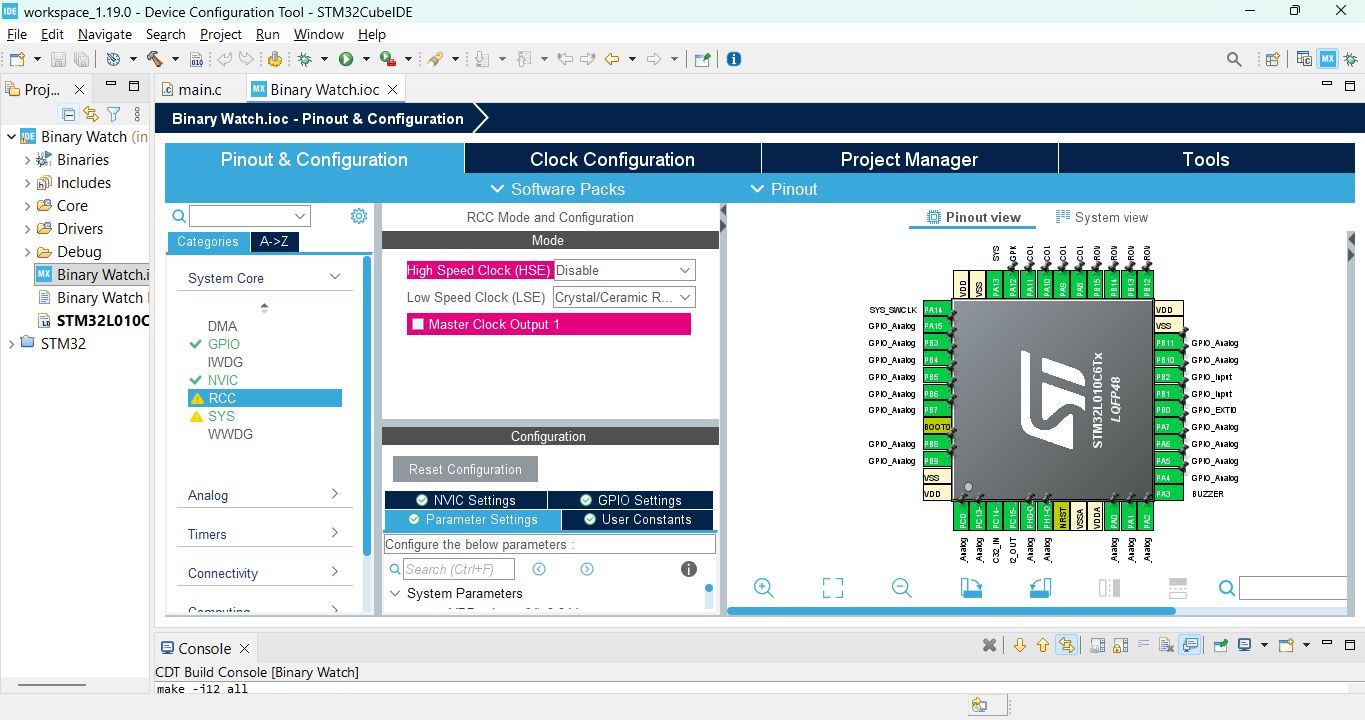Viewport: 1365px width, 720px height.
Task: Open the Software Packs dropdown
Action: pos(557,189)
